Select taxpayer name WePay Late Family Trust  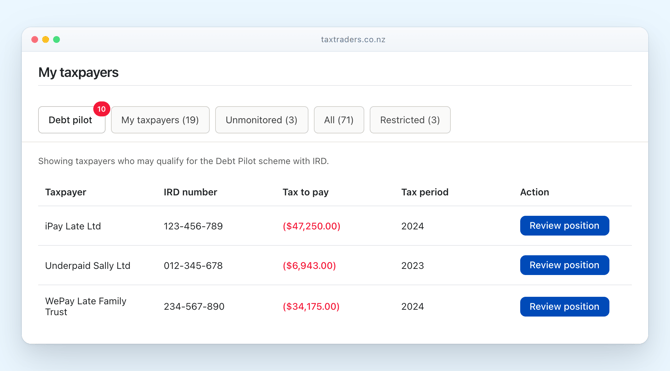click(x=85, y=306)
